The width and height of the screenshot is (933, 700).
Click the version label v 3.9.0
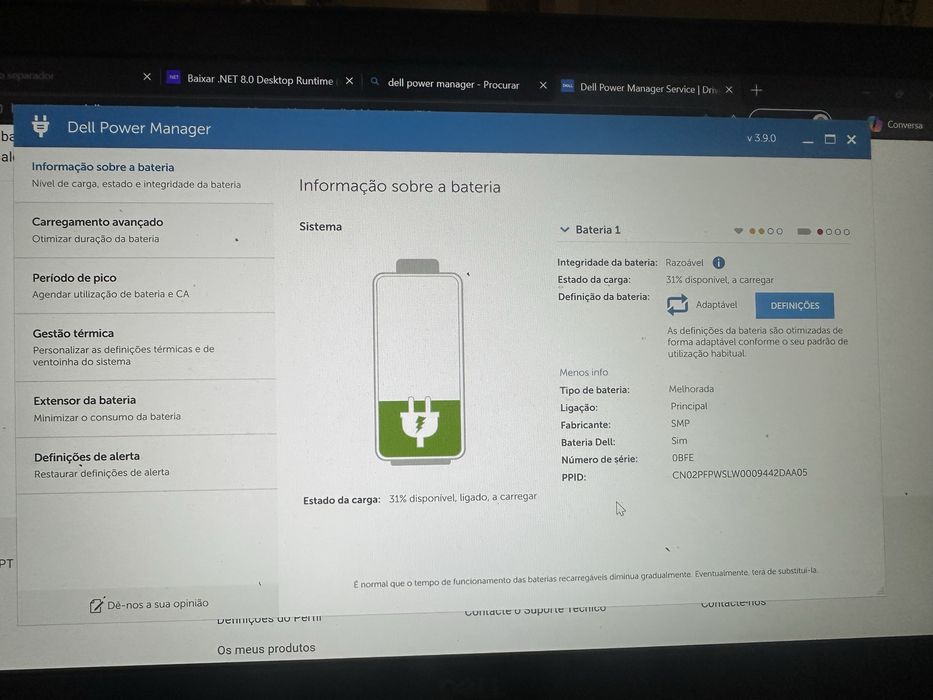point(762,138)
